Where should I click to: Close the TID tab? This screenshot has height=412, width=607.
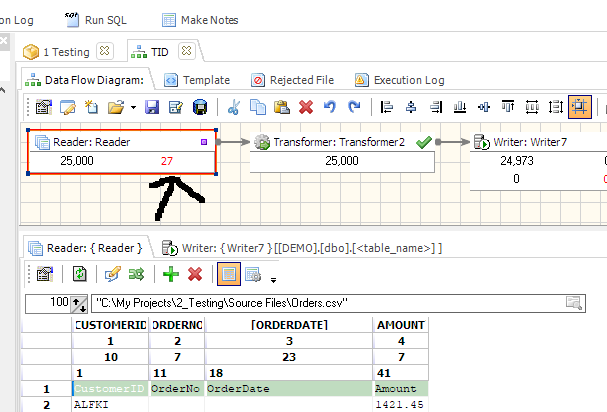pyautogui.click(x=187, y=51)
